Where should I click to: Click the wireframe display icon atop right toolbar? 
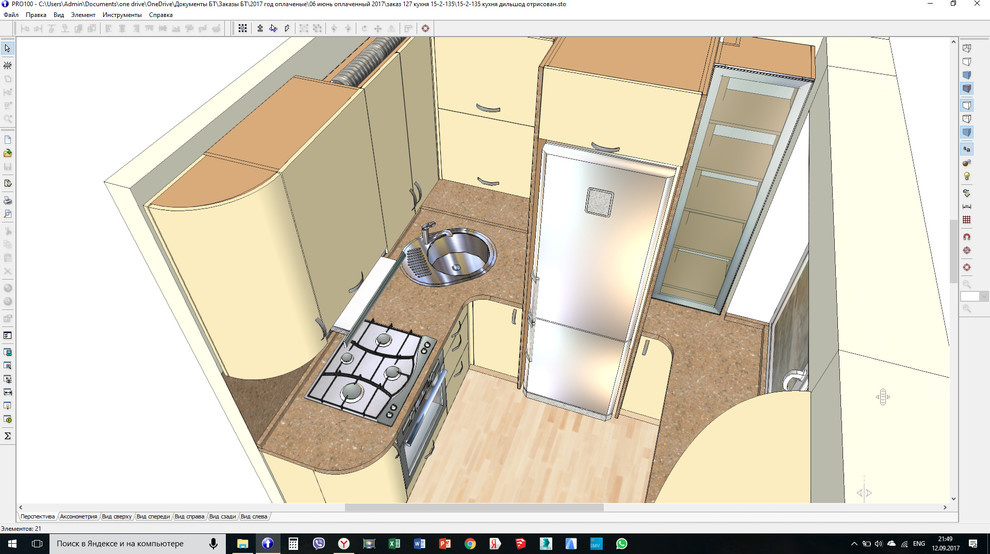pyautogui.click(x=966, y=48)
